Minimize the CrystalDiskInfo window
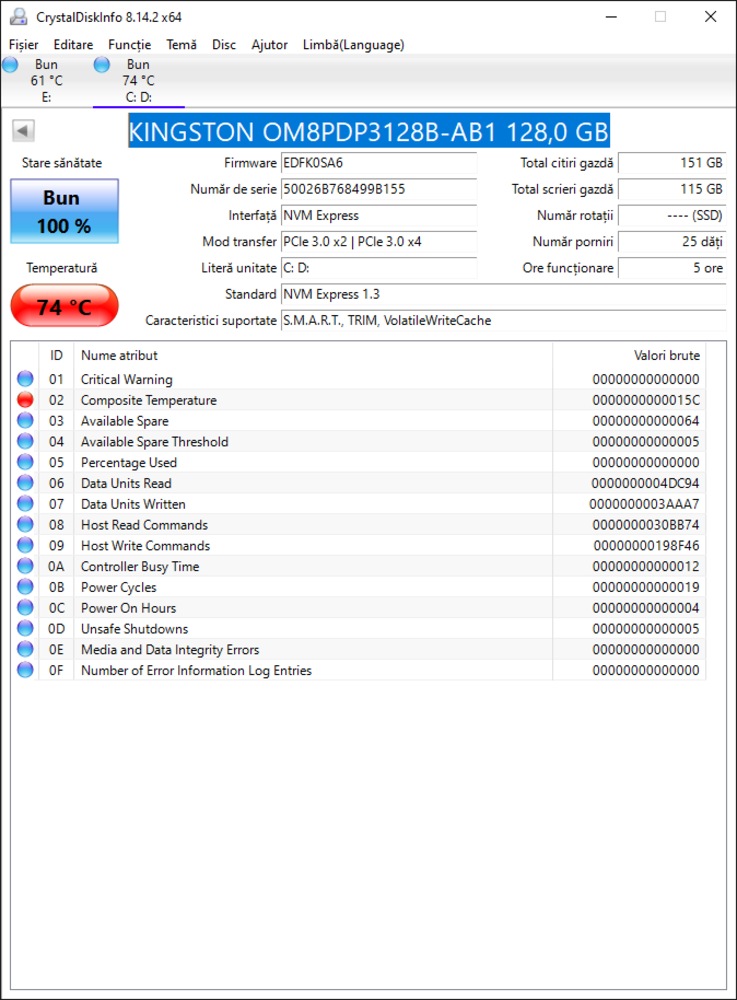737x1000 pixels. tap(611, 17)
